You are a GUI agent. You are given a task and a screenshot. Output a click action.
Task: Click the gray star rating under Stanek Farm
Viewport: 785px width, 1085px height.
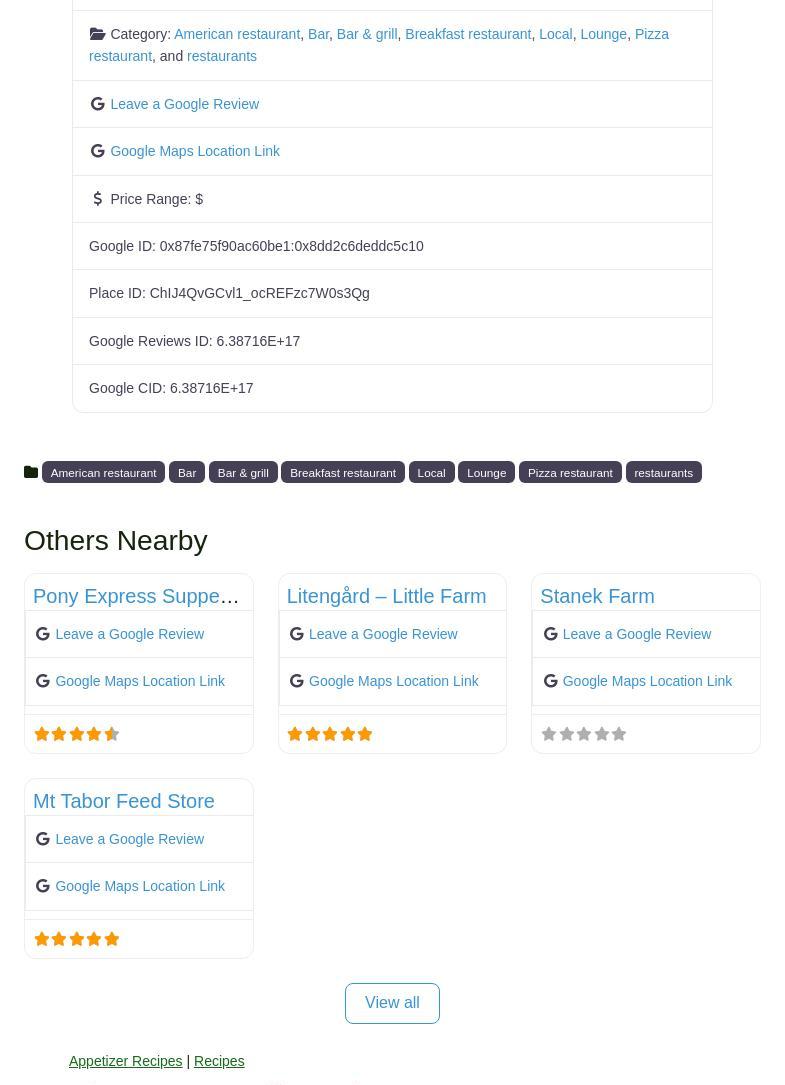pos(584,734)
